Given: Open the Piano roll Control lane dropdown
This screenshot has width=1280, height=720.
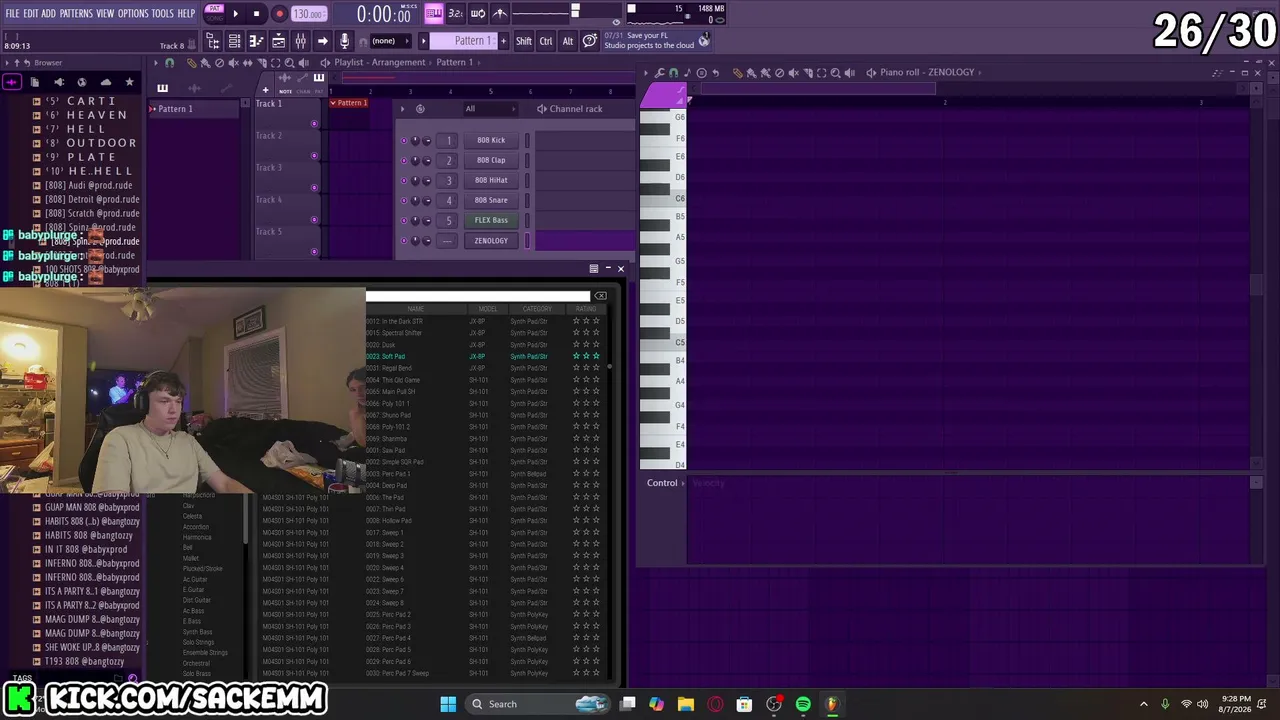Looking at the screenshot, I should pyautogui.click(x=667, y=483).
